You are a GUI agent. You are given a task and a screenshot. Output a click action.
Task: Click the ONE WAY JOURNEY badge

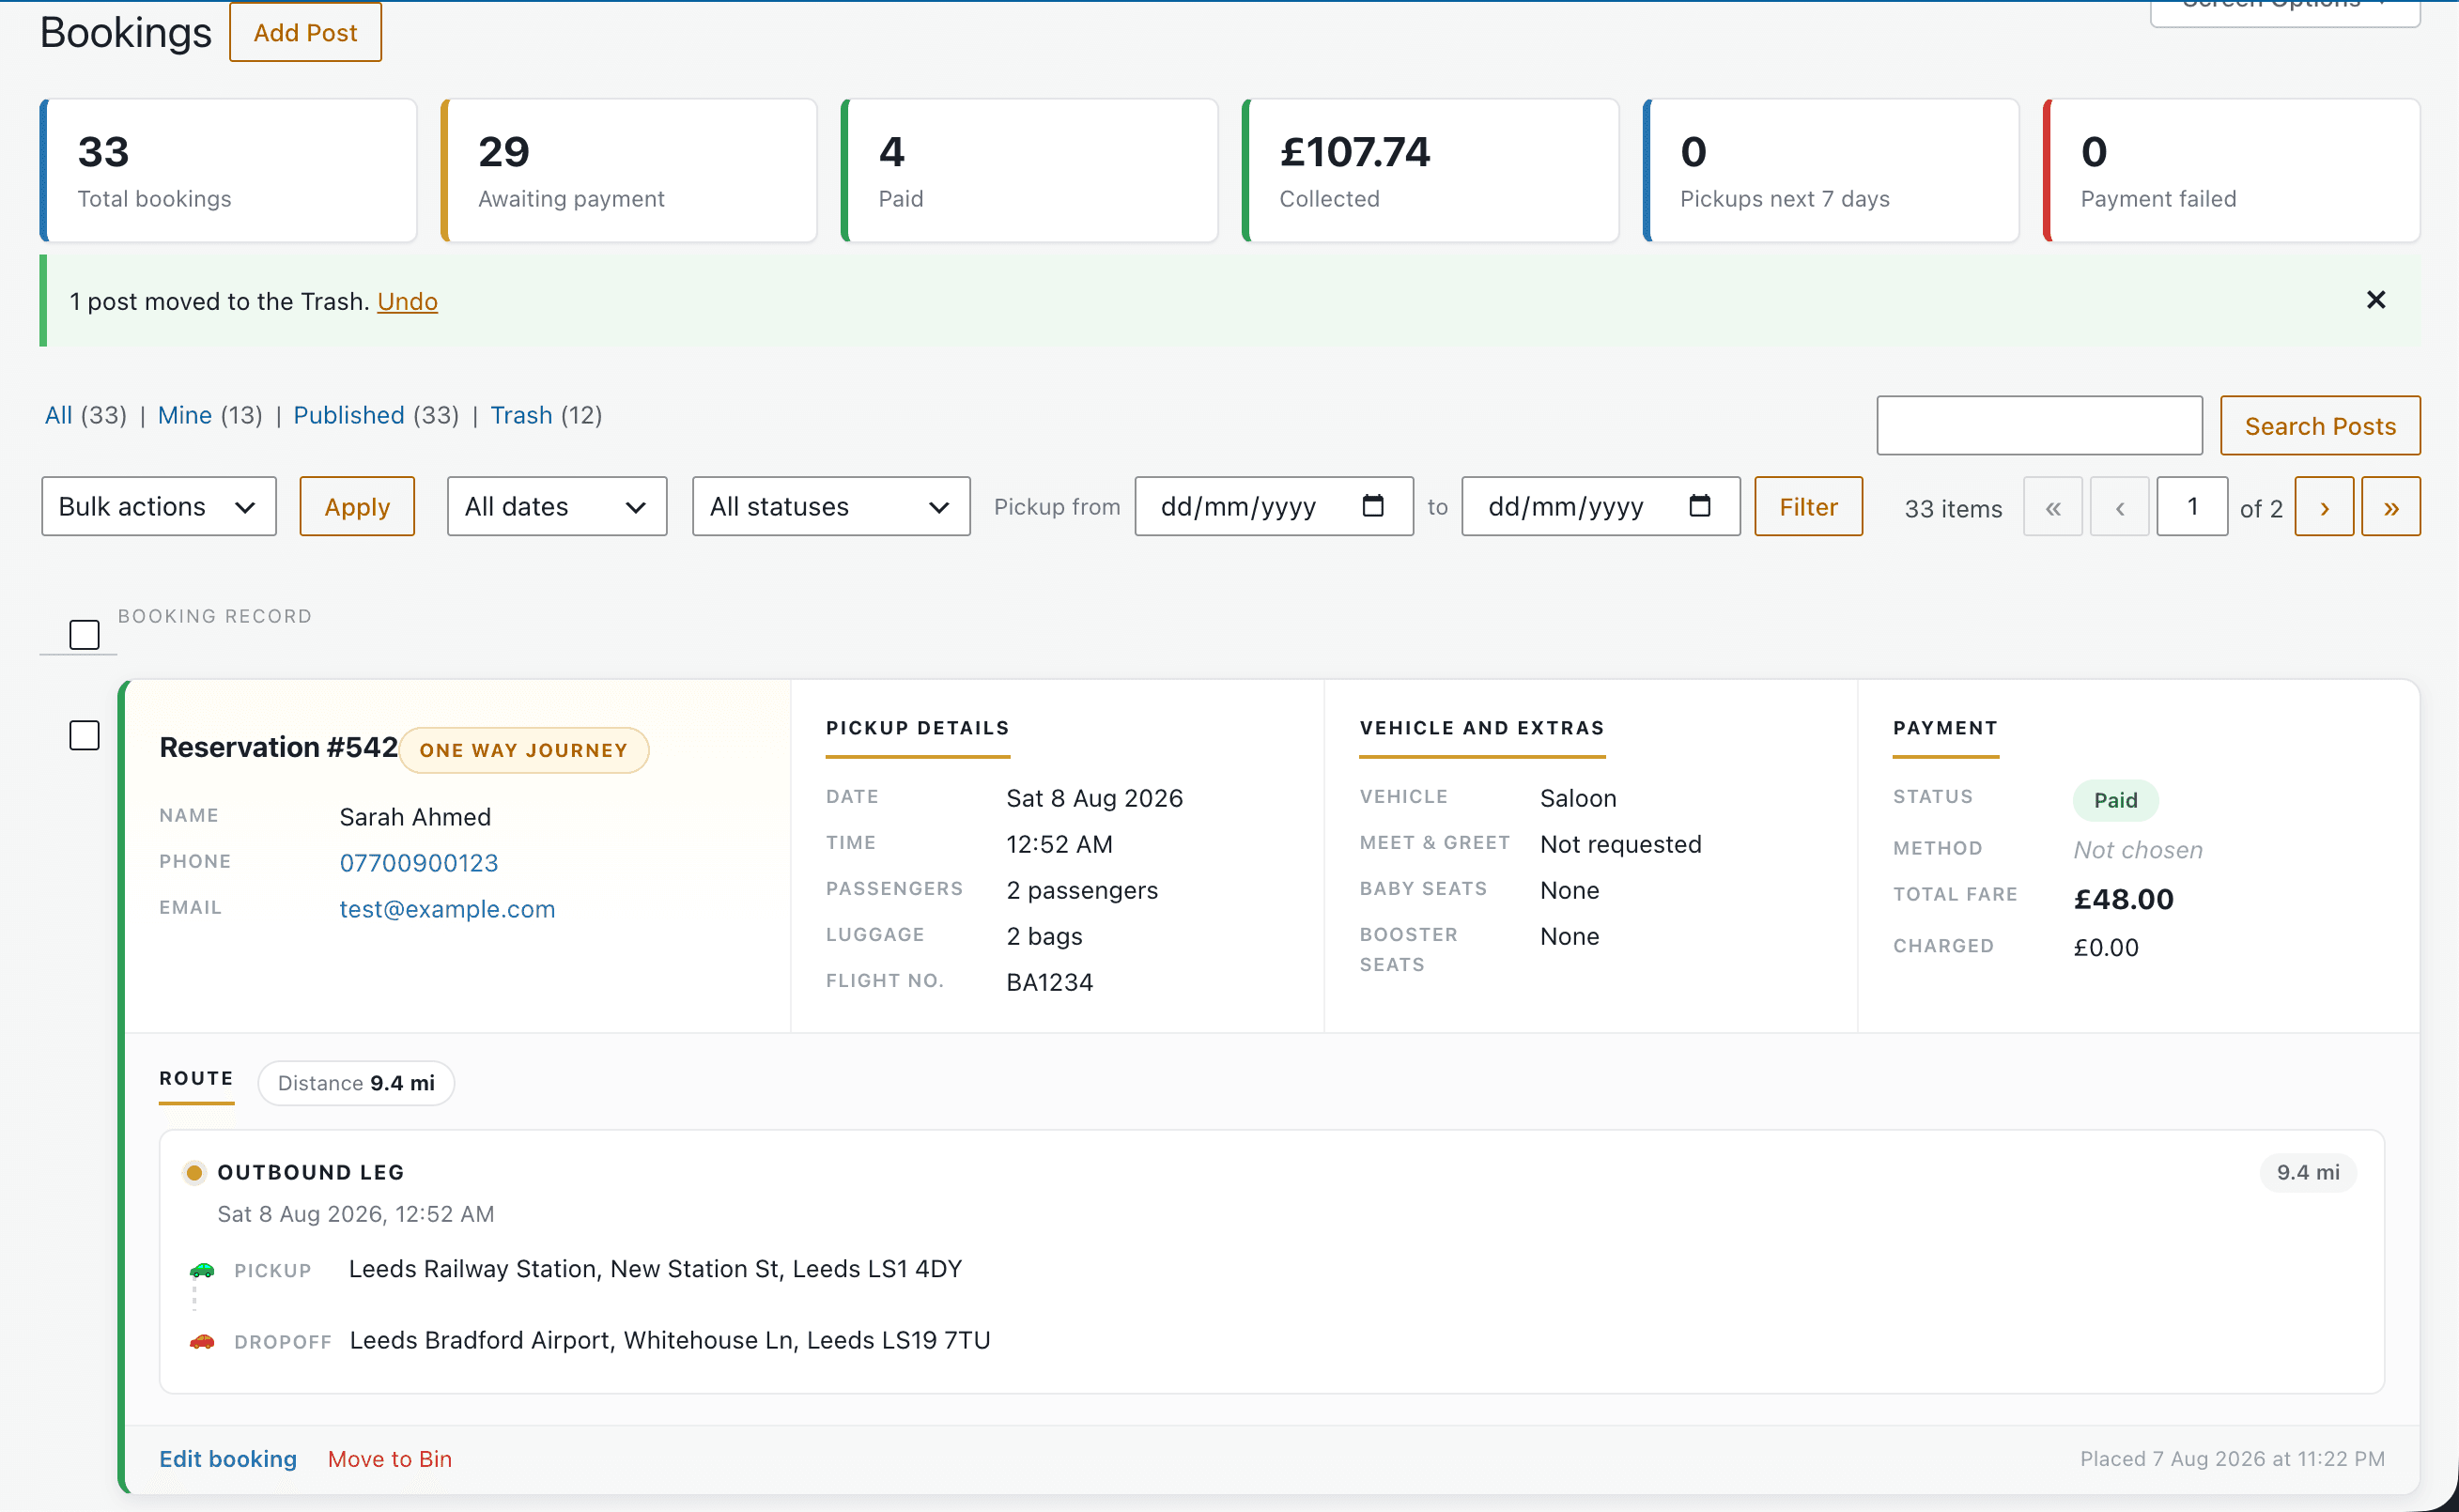click(x=524, y=750)
